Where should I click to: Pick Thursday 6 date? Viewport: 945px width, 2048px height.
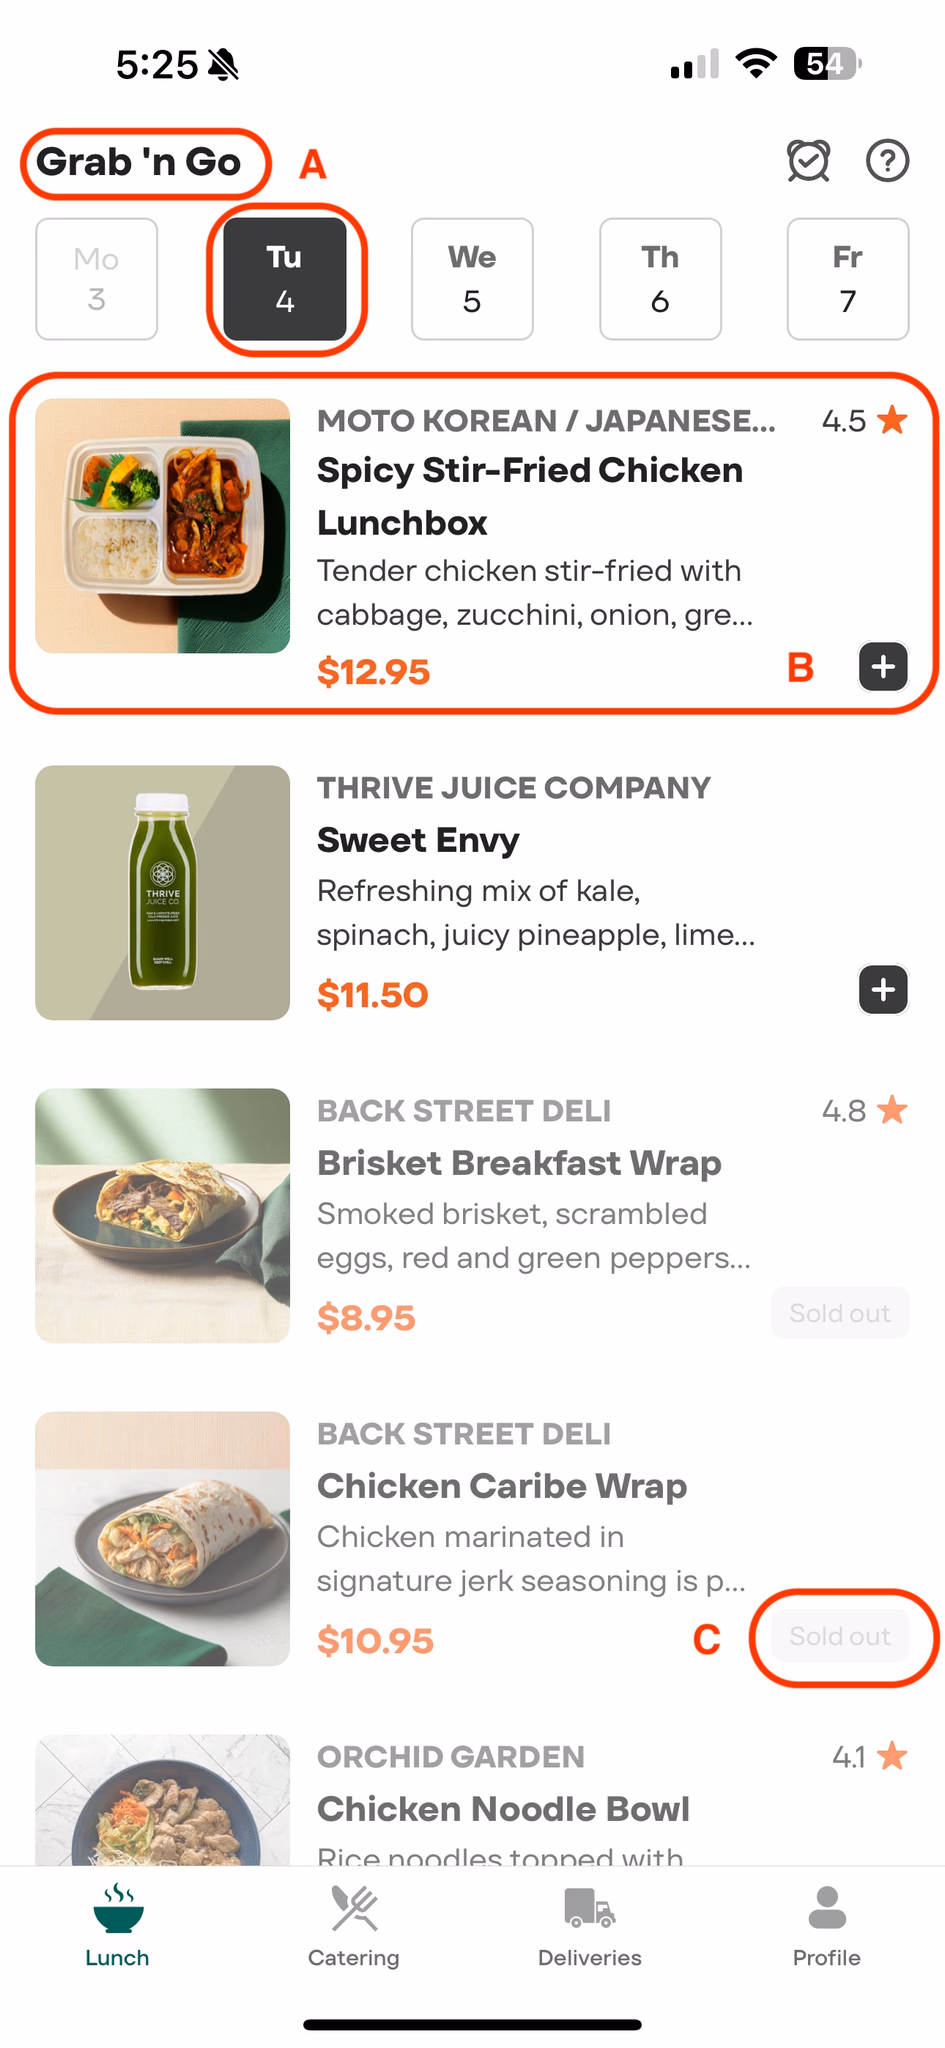pos(660,279)
